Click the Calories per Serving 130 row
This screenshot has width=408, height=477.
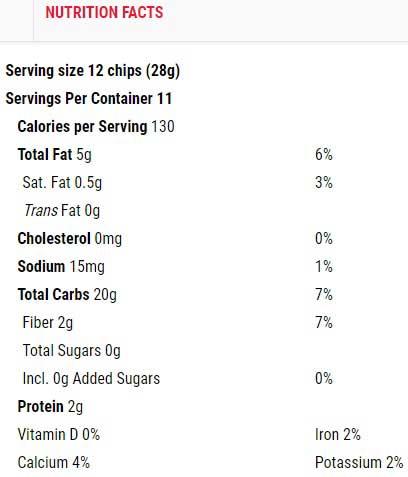(96, 127)
